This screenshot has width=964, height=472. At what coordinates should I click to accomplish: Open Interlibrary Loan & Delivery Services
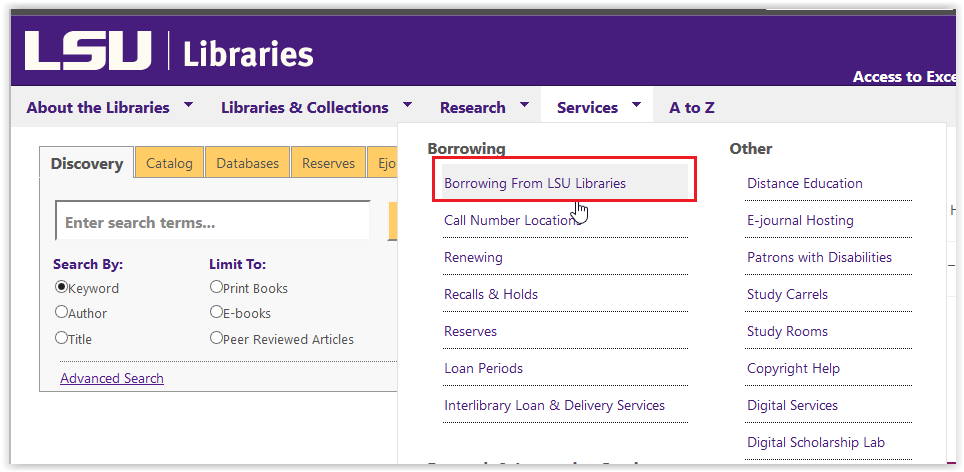(554, 405)
